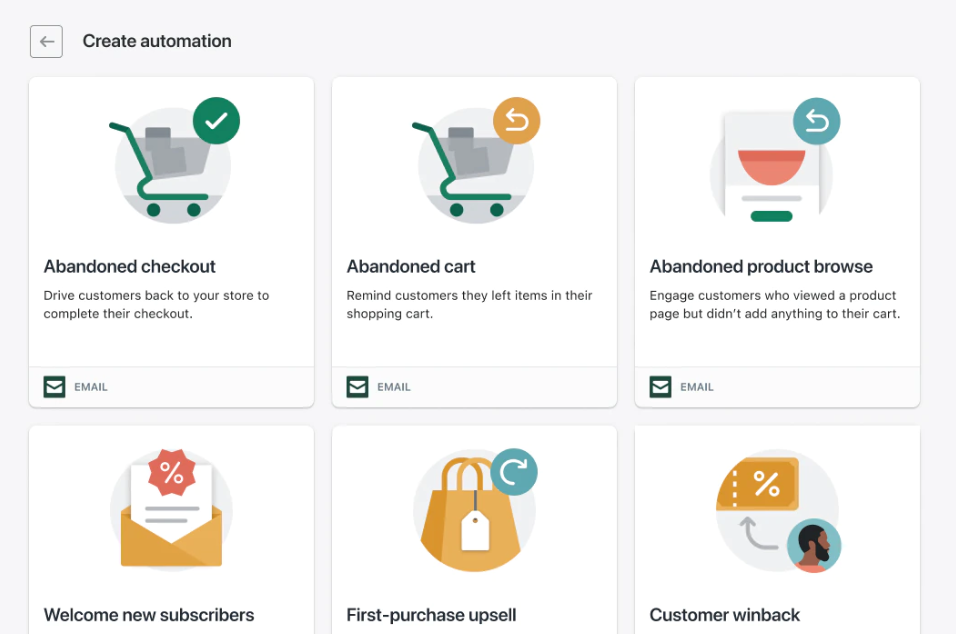Click the Abandoned cart description text
The height and width of the screenshot is (634, 956).
pos(469,304)
